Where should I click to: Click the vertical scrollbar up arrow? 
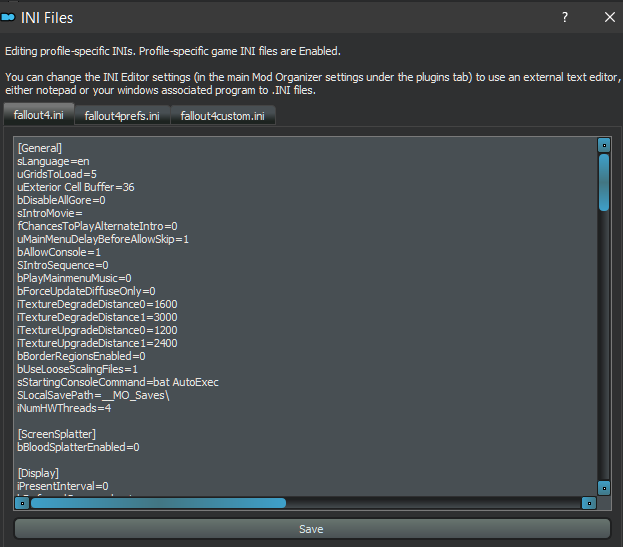point(604,145)
